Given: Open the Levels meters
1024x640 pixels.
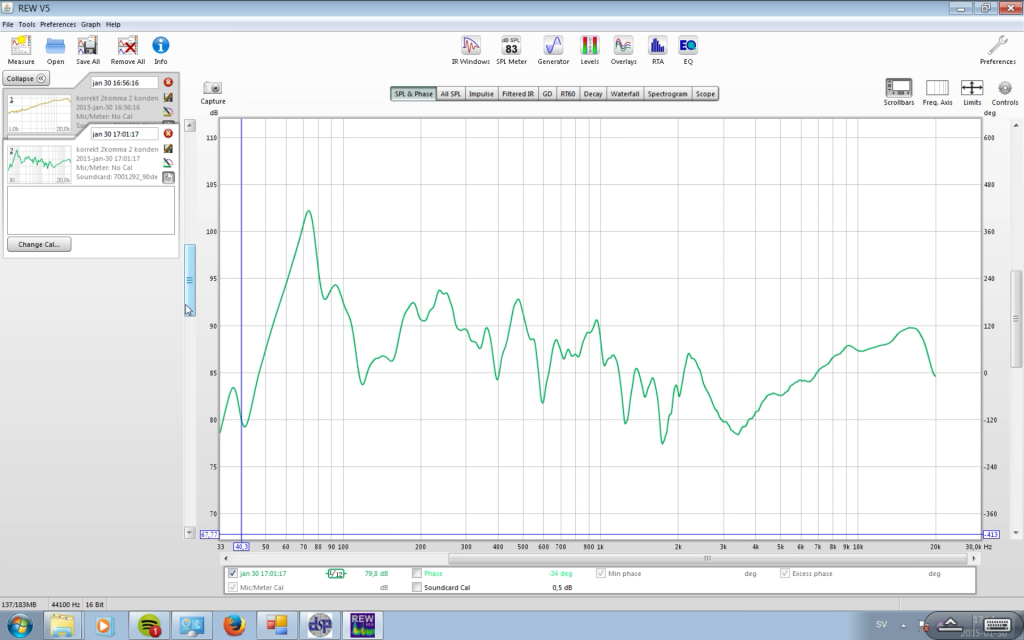Looking at the screenshot, I should click(590, 50).
